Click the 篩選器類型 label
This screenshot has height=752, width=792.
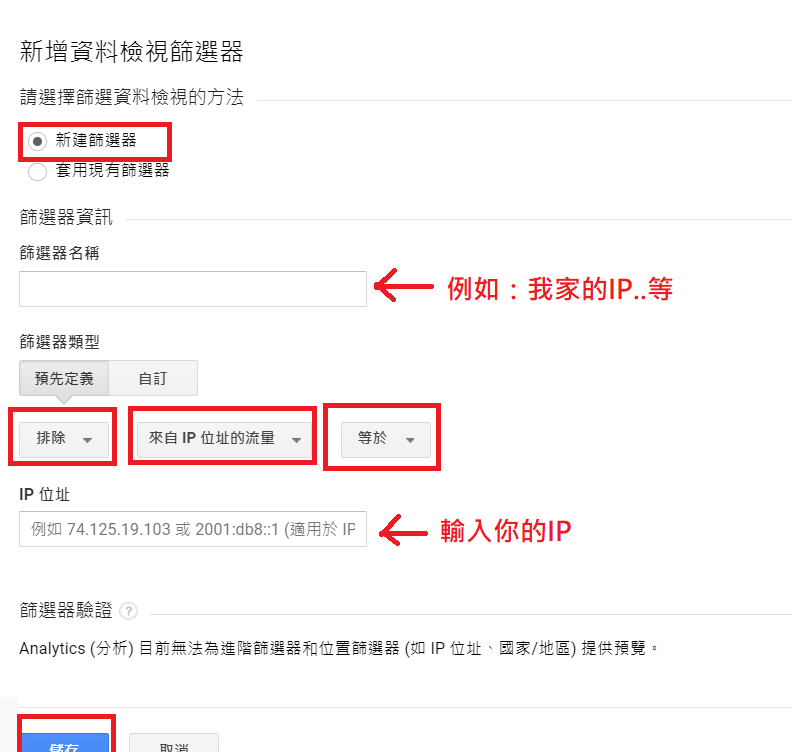pyautogui.click(x=59, y=342)
